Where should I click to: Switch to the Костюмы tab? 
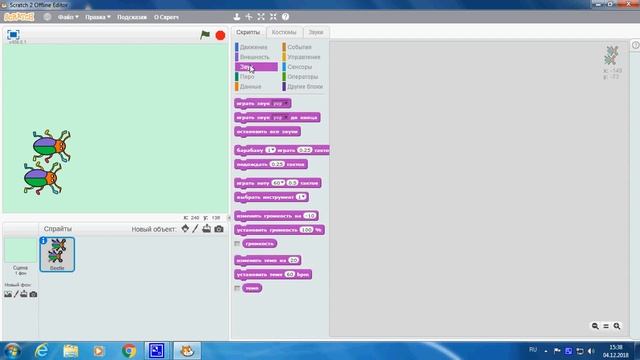tap(284, 32)
